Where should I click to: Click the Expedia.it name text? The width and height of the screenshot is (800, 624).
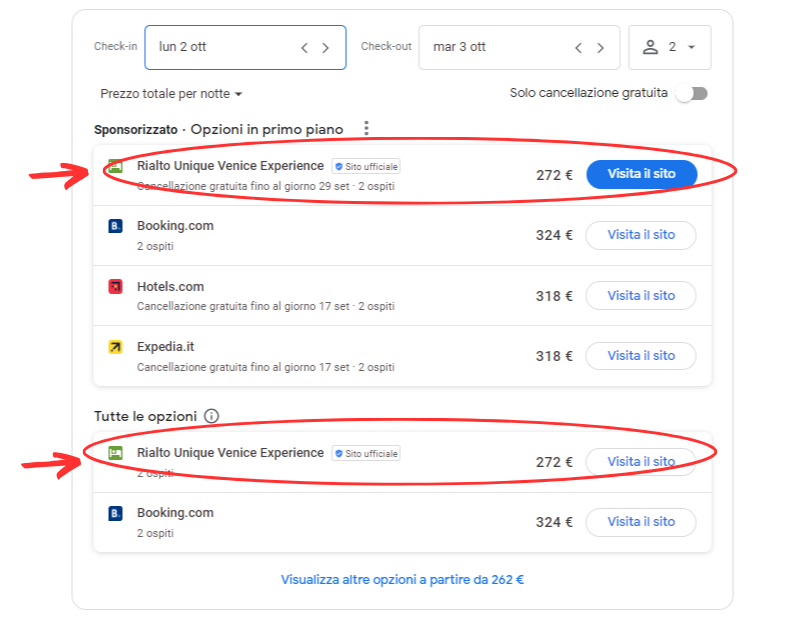coord(165,347)
